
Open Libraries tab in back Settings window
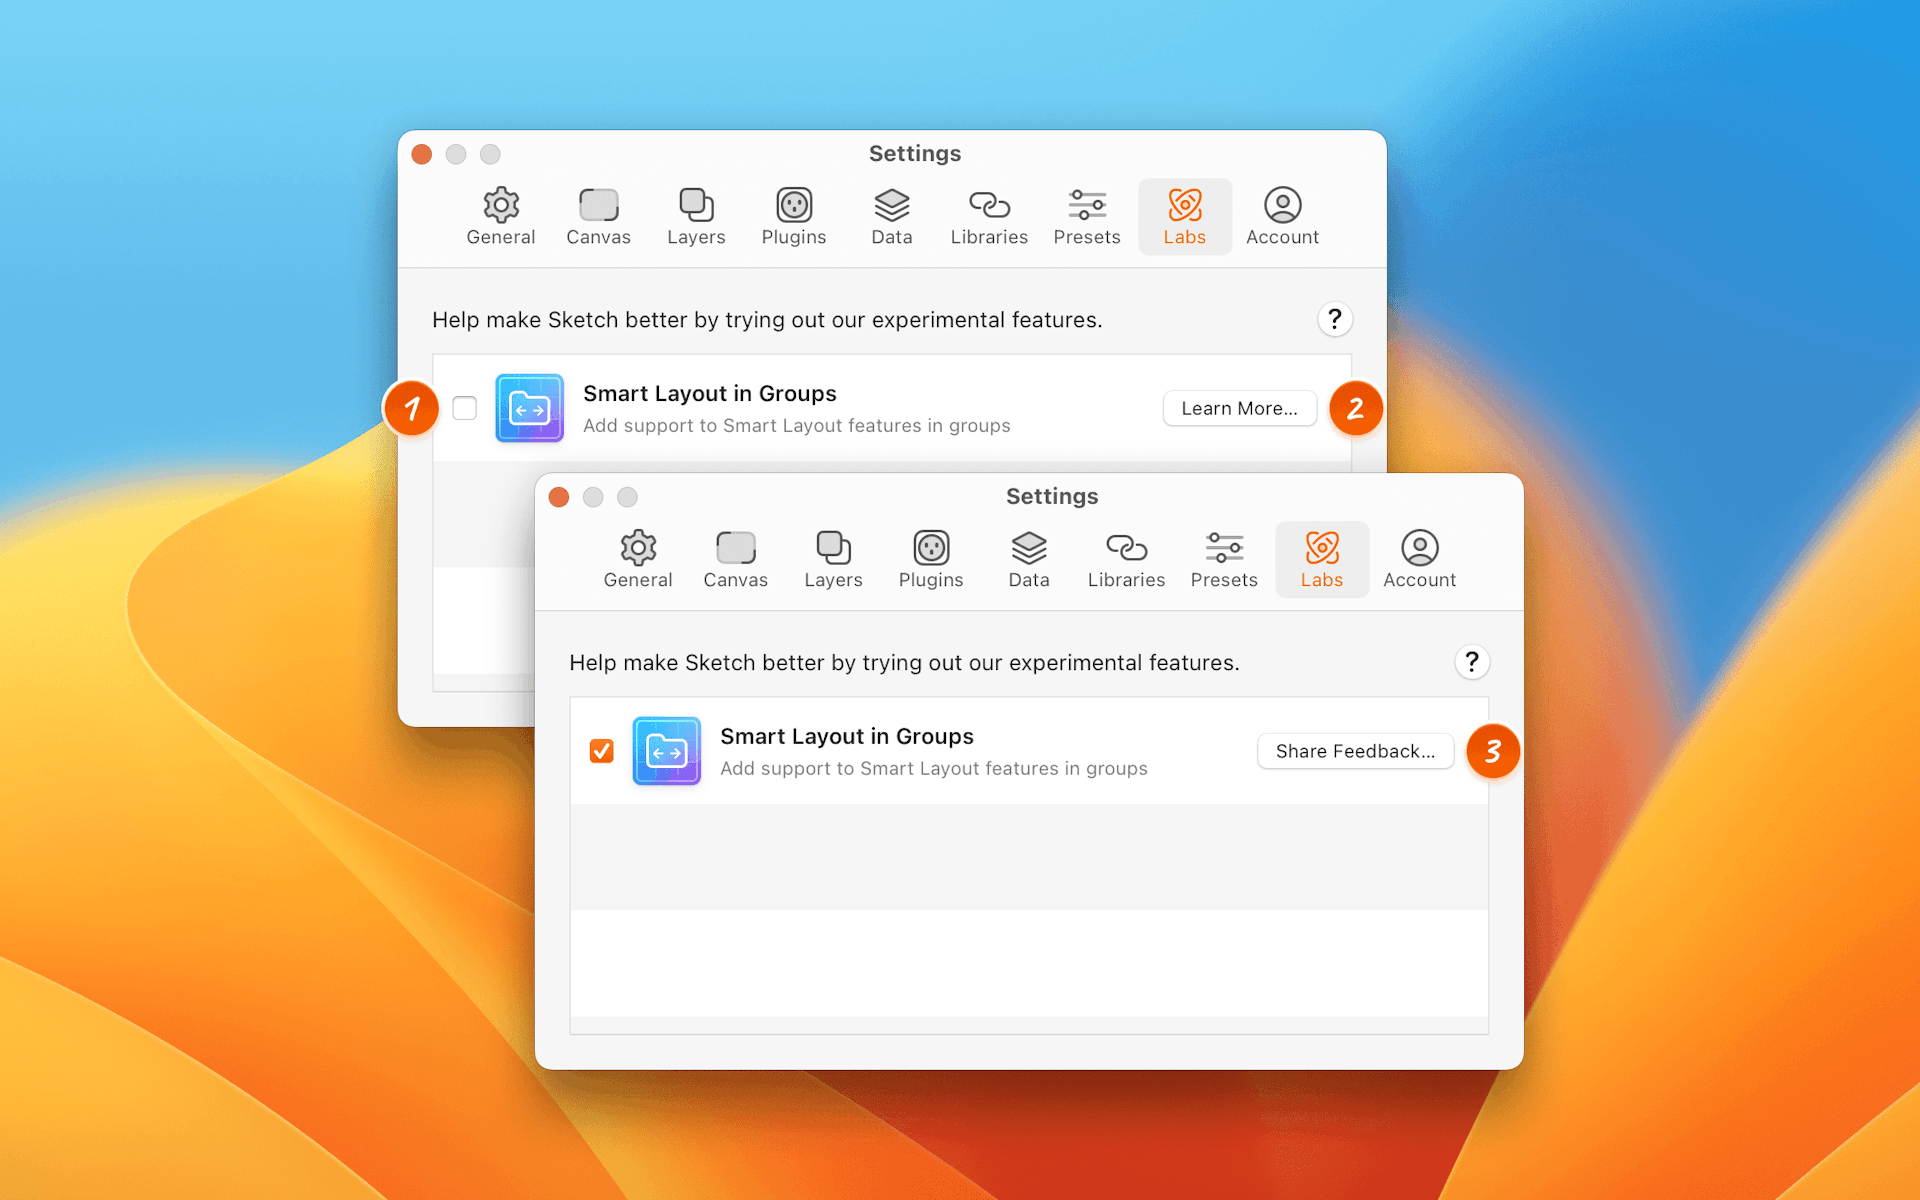coord(989,217)
